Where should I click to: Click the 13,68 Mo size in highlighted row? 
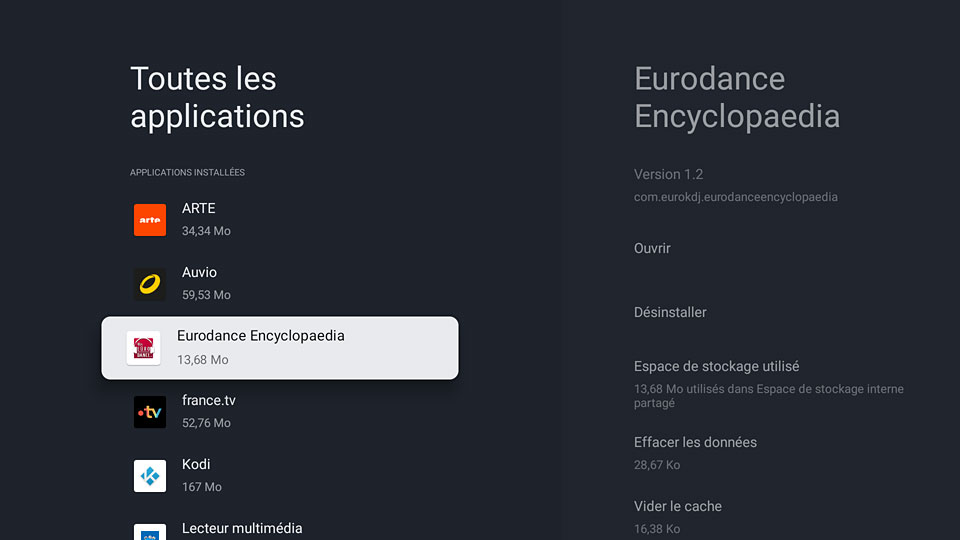pos(203,360)
